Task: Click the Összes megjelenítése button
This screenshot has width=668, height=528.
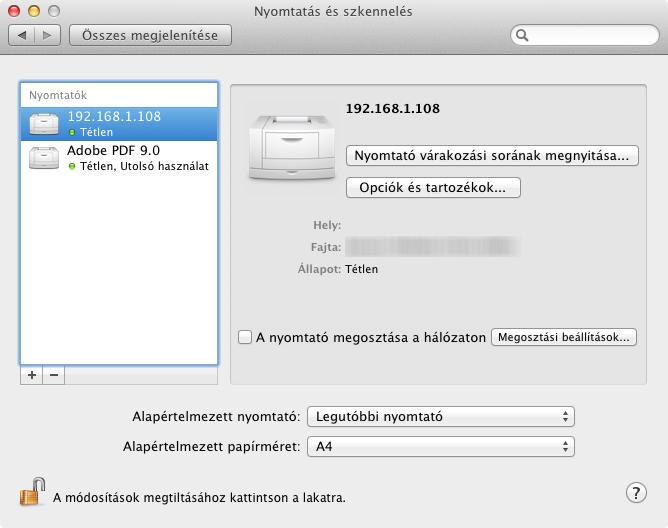Action: pos(150,35)
